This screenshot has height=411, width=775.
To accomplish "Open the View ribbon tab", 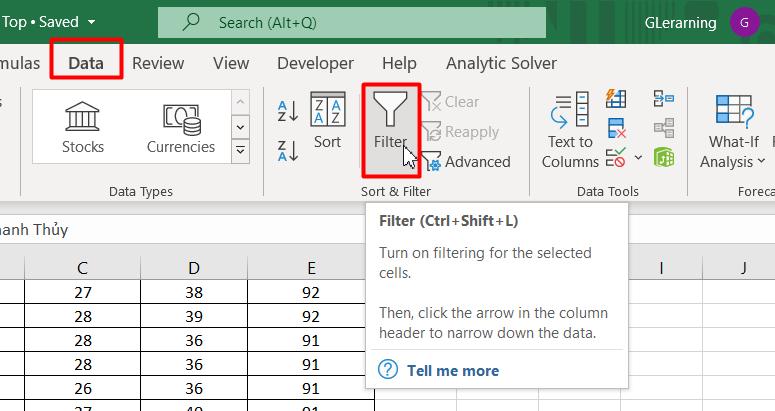I will 231,63.
